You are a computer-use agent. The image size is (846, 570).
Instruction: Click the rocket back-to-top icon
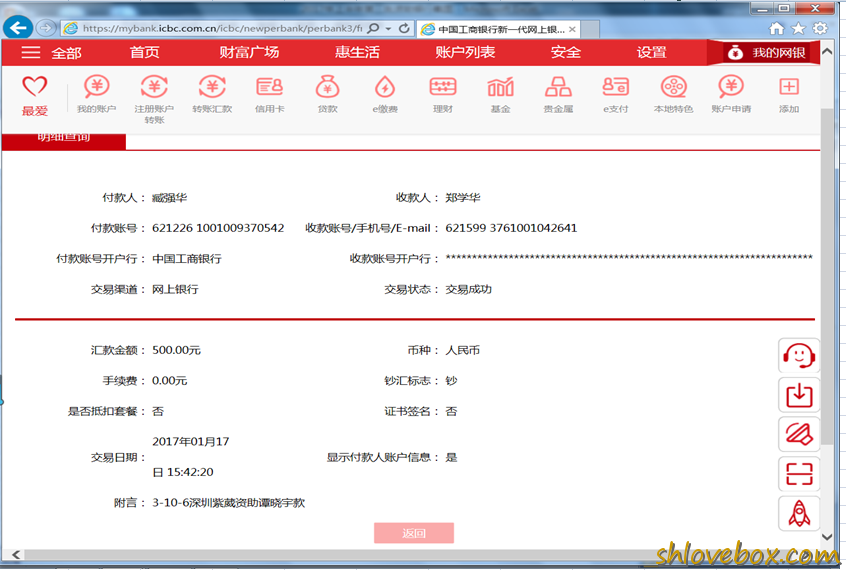(x=799, y=513)
